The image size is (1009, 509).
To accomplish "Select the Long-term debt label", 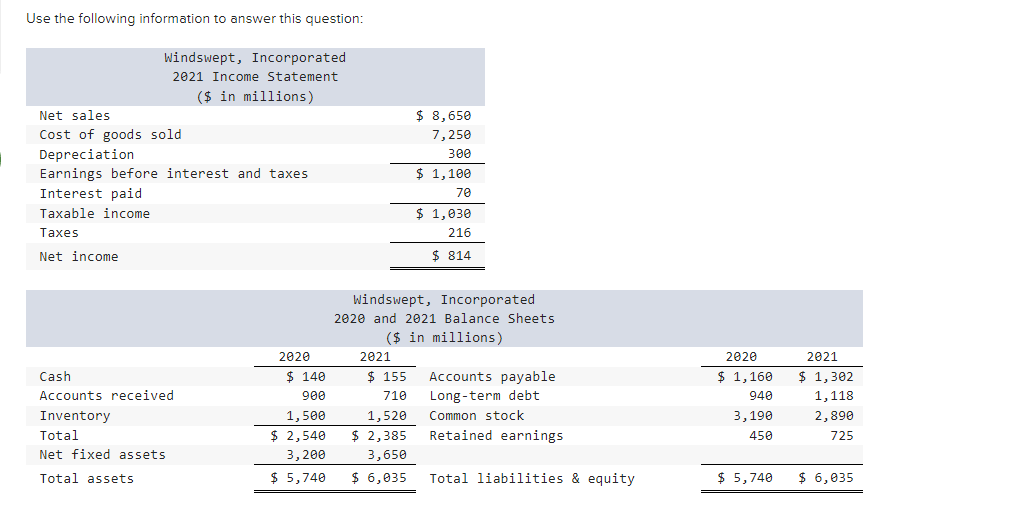I will (x=485, y=396).
